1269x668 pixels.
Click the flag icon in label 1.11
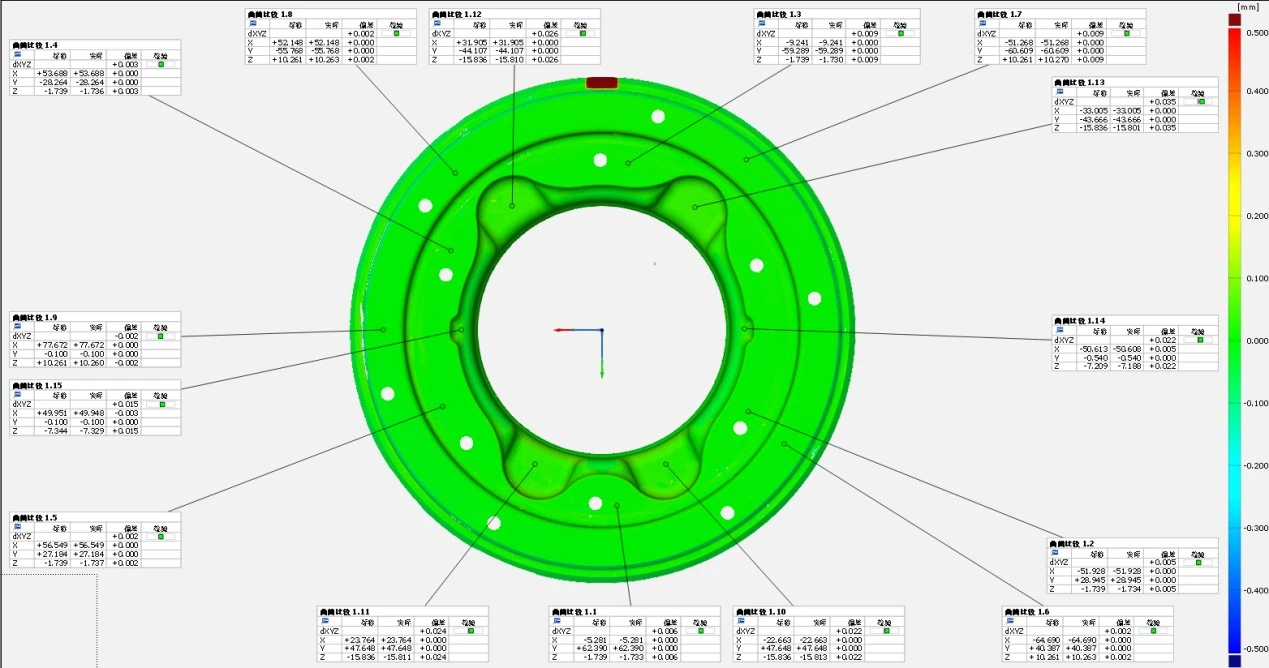coord(325,621)
